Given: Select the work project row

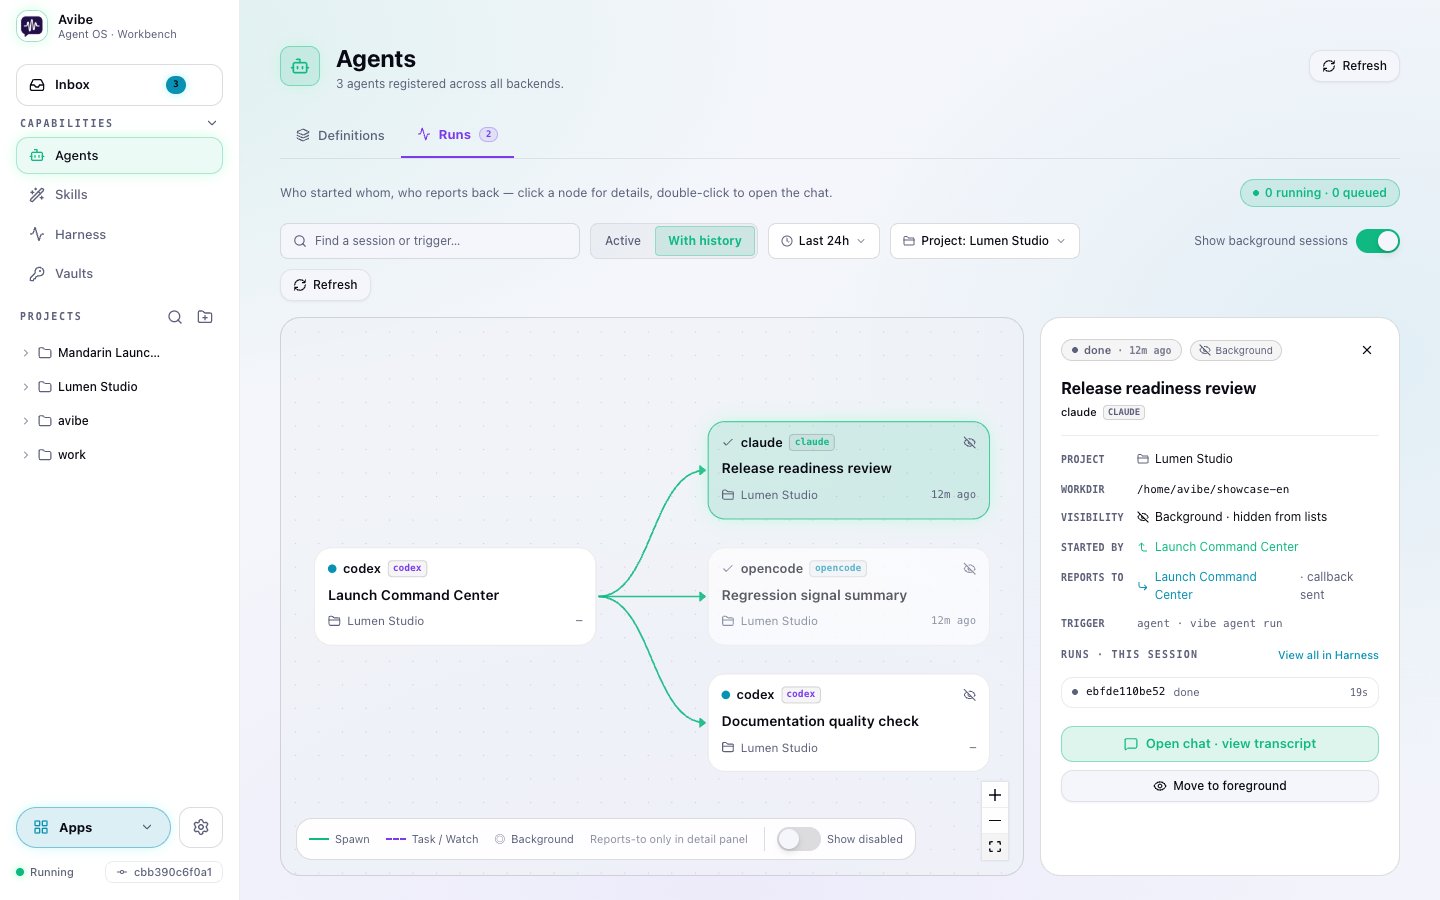Looking at the screenshot, I should pyautogui.click(x=119, y=455).
